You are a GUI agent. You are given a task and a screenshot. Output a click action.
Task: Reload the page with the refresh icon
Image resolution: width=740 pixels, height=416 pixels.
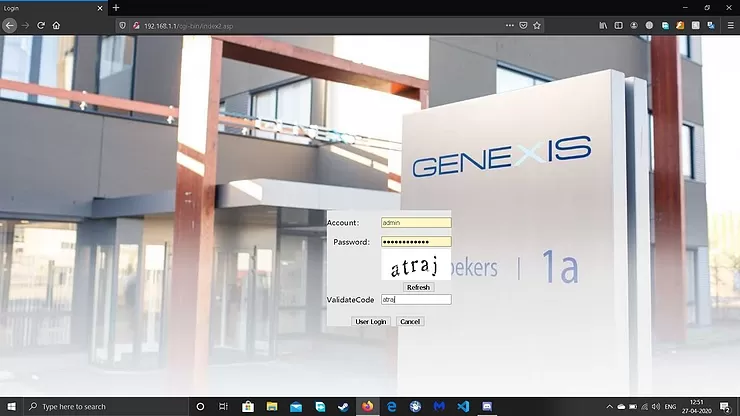pyautogui.click(x=41, y=25)
